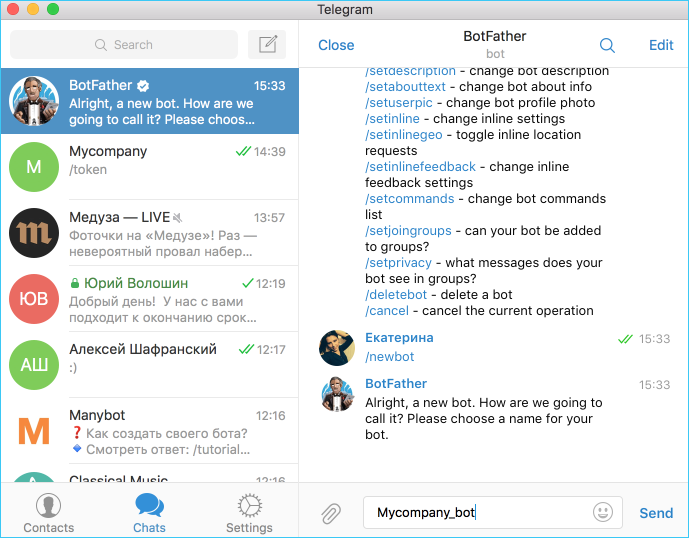Click the double checkmark on Екатерина's message

(x=625, y=339)
